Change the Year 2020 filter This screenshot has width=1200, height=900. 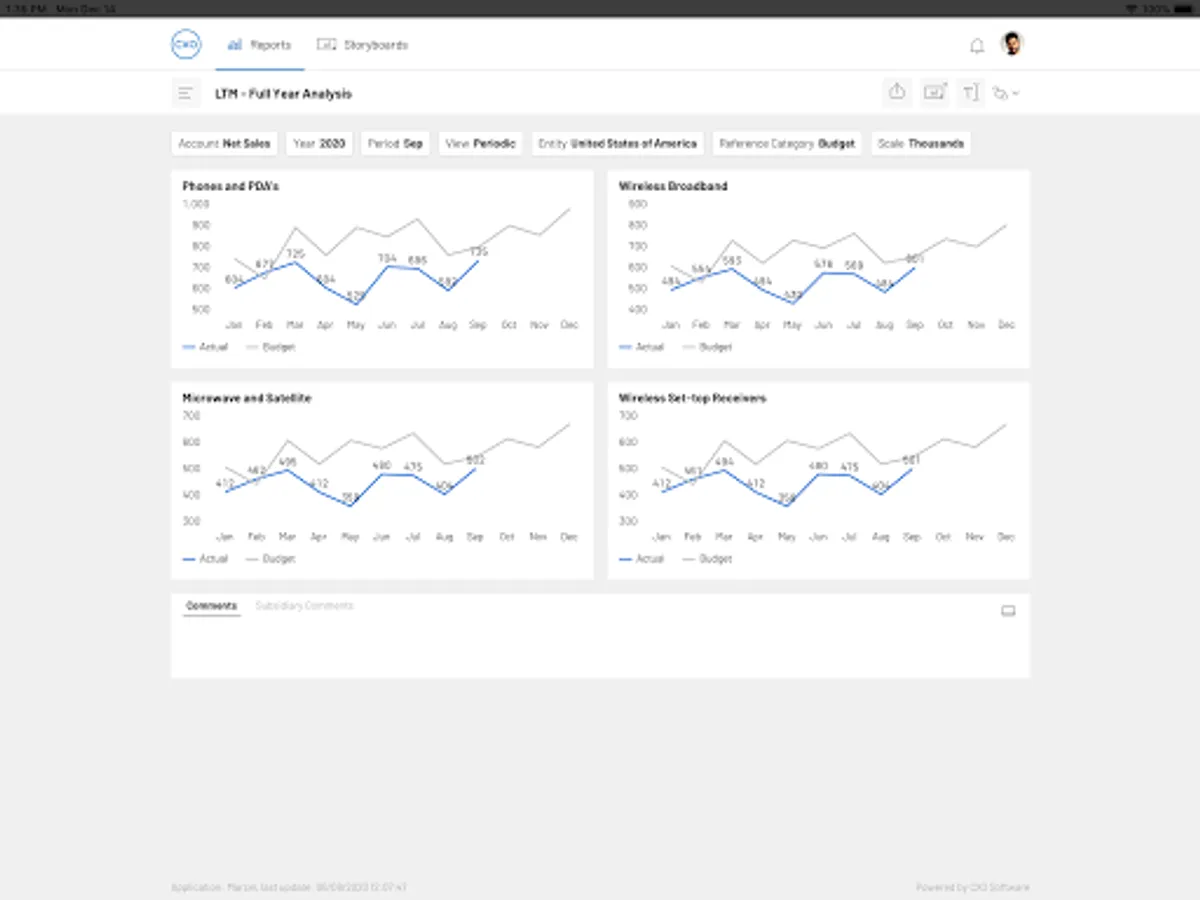(x=319, y=144)
